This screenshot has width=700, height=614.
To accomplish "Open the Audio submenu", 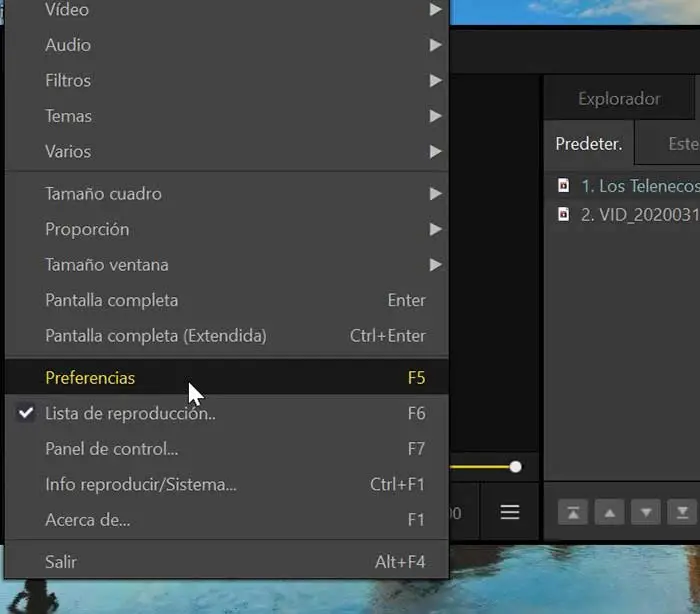I will point(226,45).
